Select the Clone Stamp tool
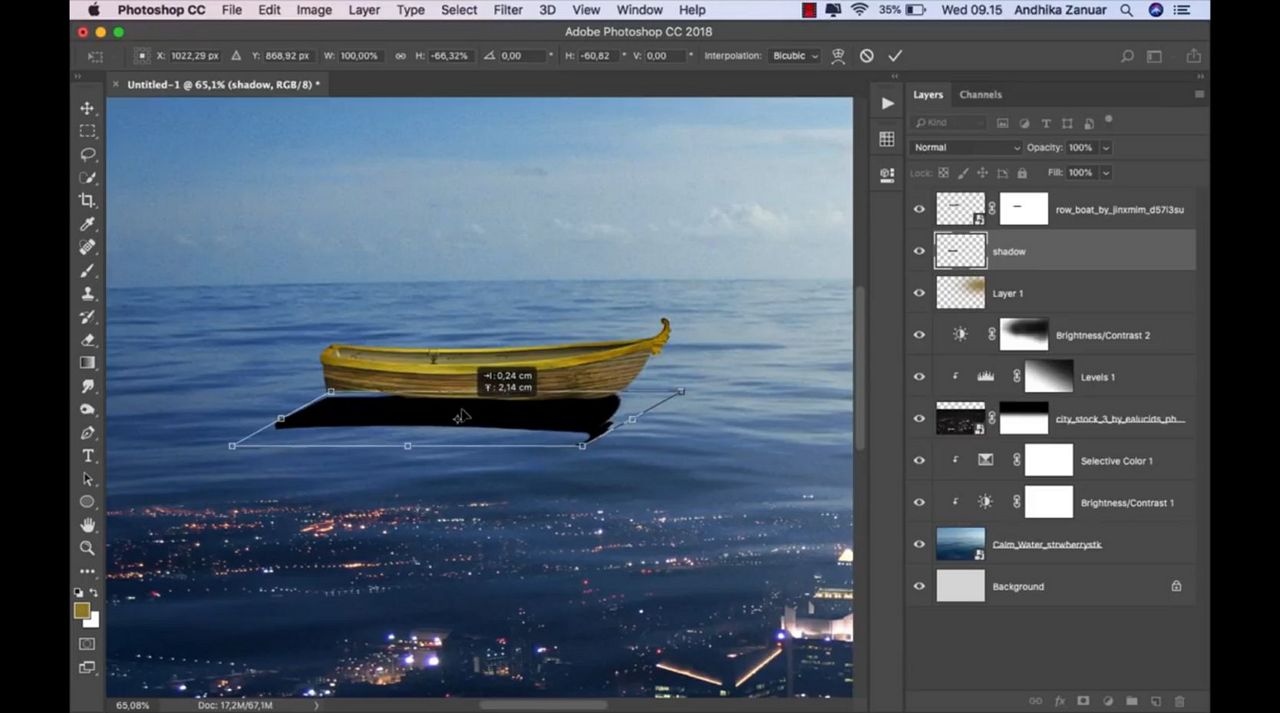The image size is (1280, 713). click(x=88, y=293)
